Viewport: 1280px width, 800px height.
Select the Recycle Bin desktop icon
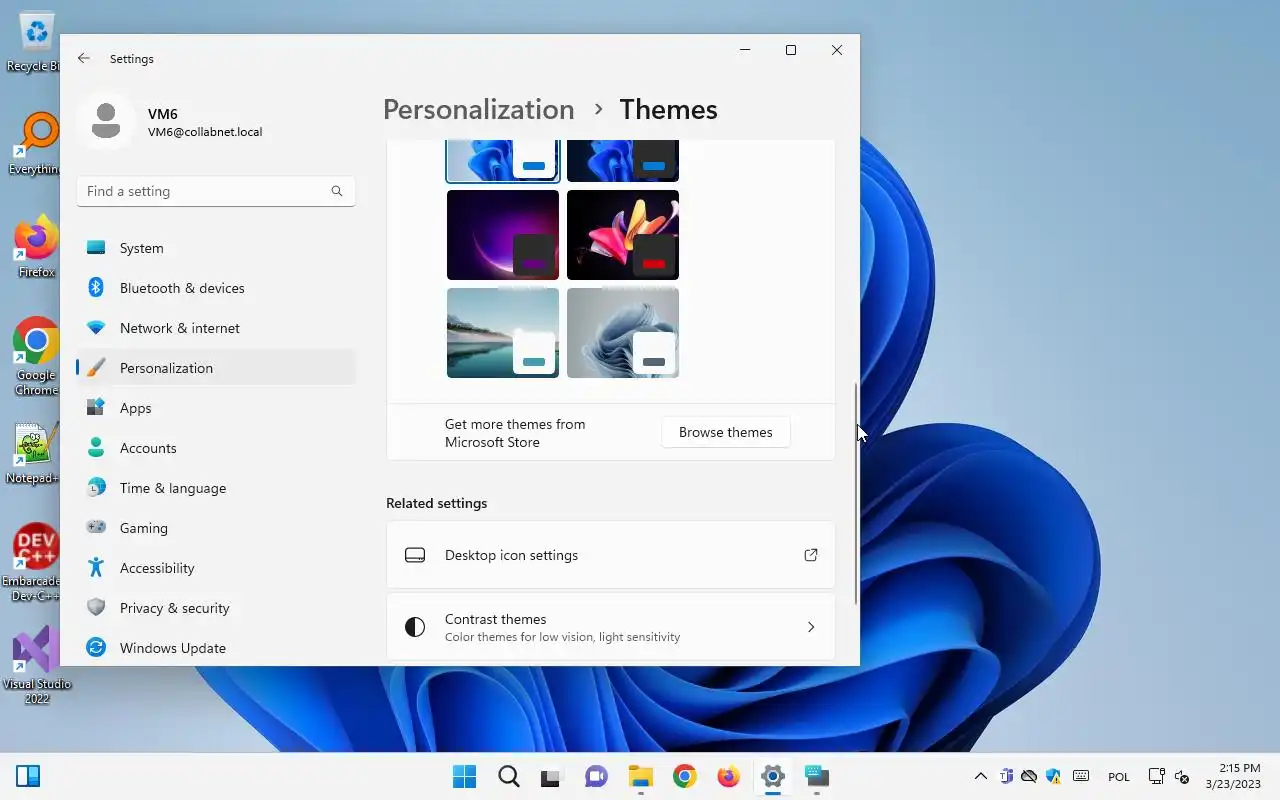(35, 42)
